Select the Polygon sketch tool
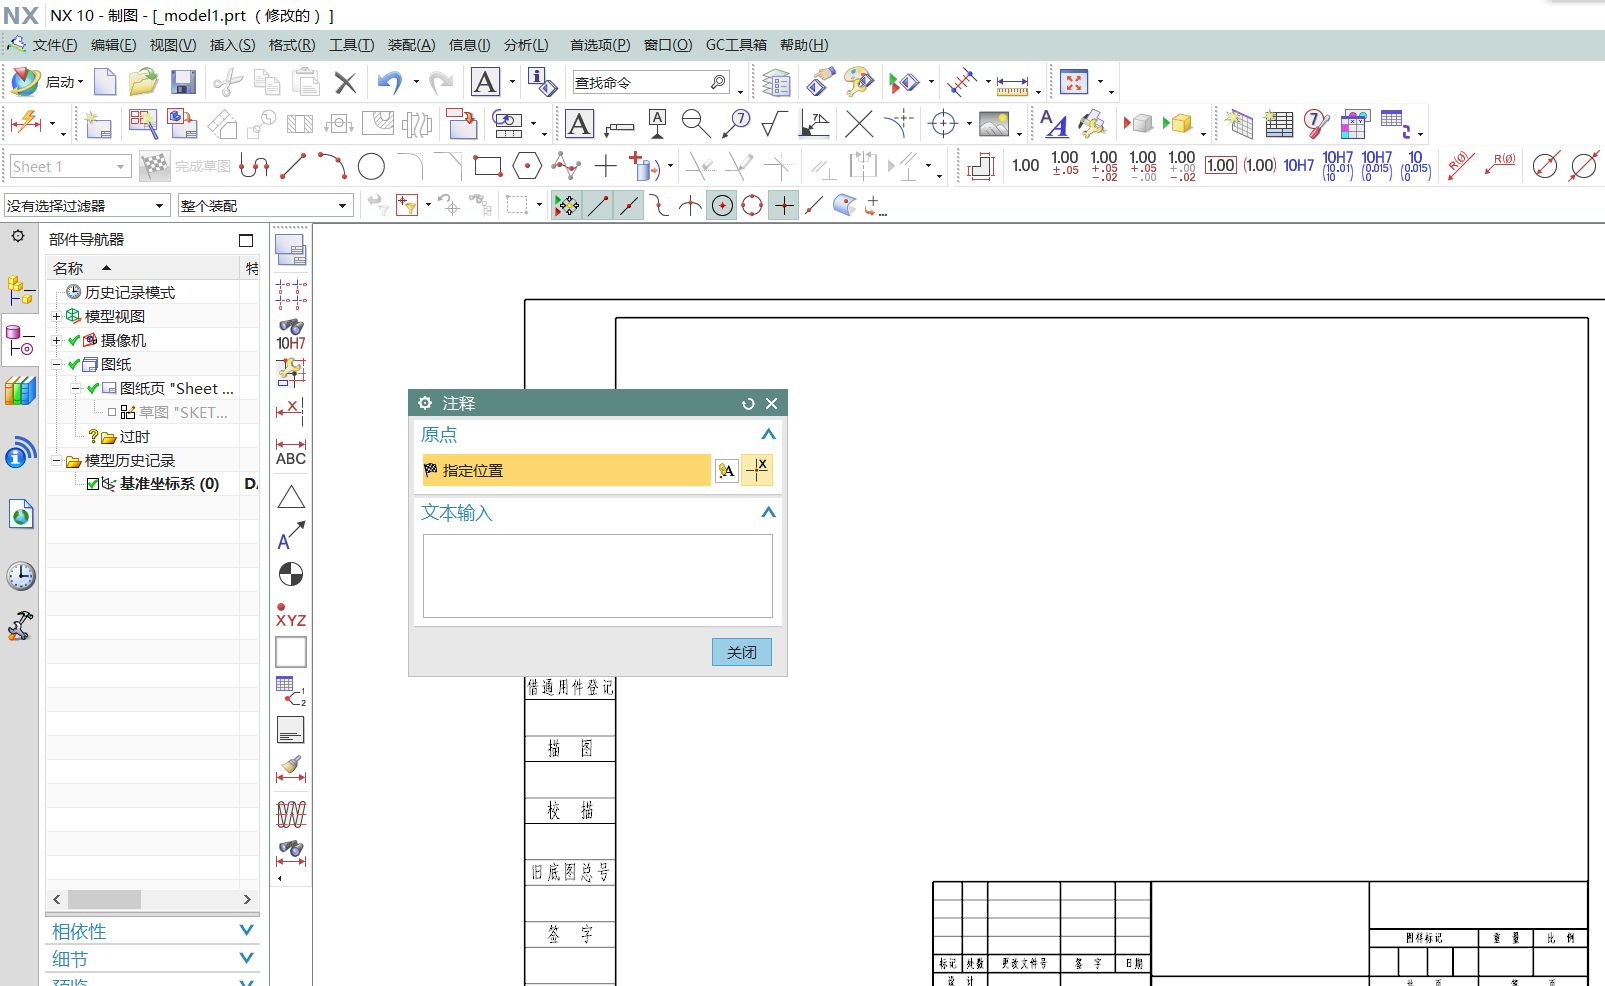1605x986 pixels. point(527,166)
